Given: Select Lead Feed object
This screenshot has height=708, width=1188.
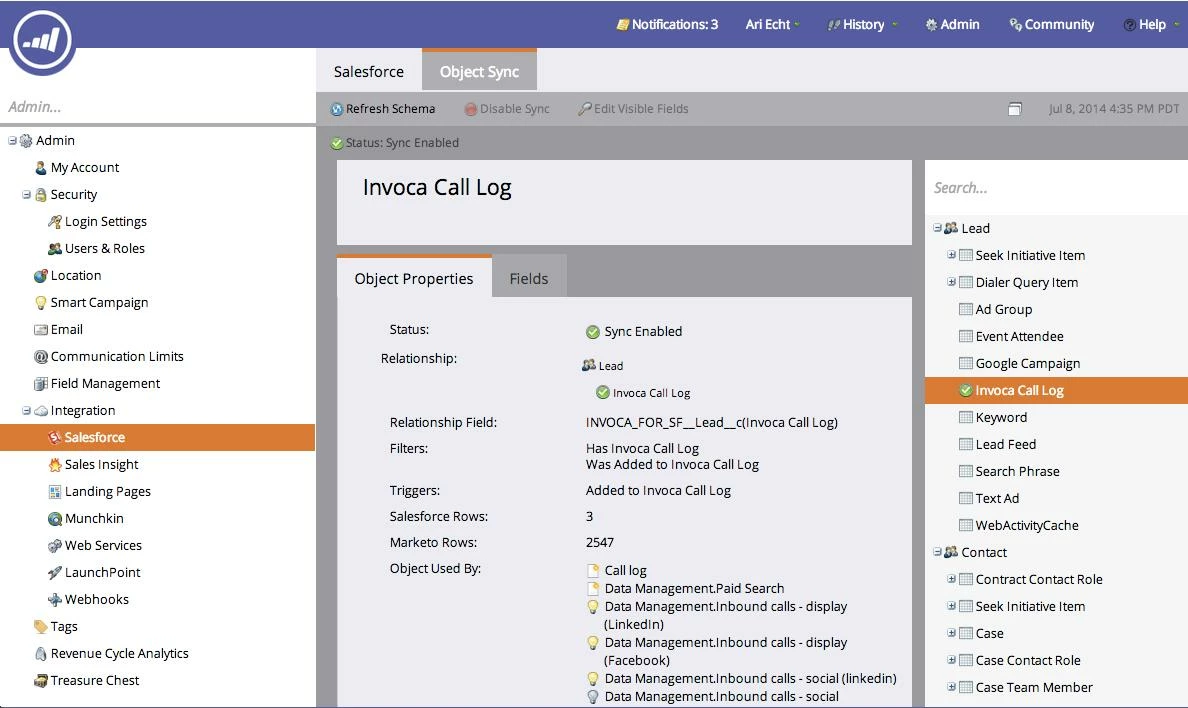Looking at the screenshot, I should pyautogui.click(x=998, y=444).
